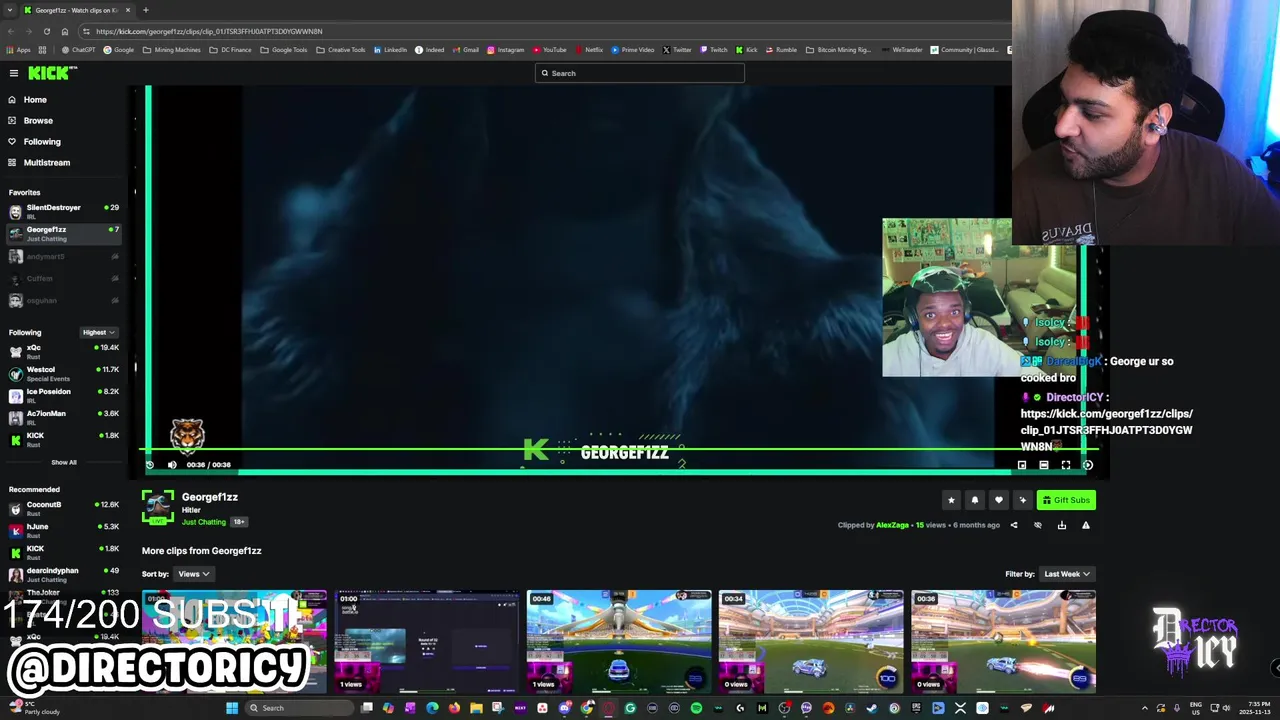Open hJune recommended channel

click(x=64, y=530)
